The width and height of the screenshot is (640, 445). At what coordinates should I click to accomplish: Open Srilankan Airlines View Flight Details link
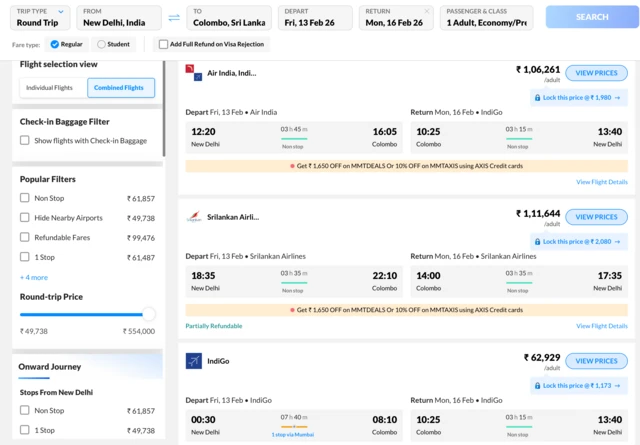[x=602, y=326]
